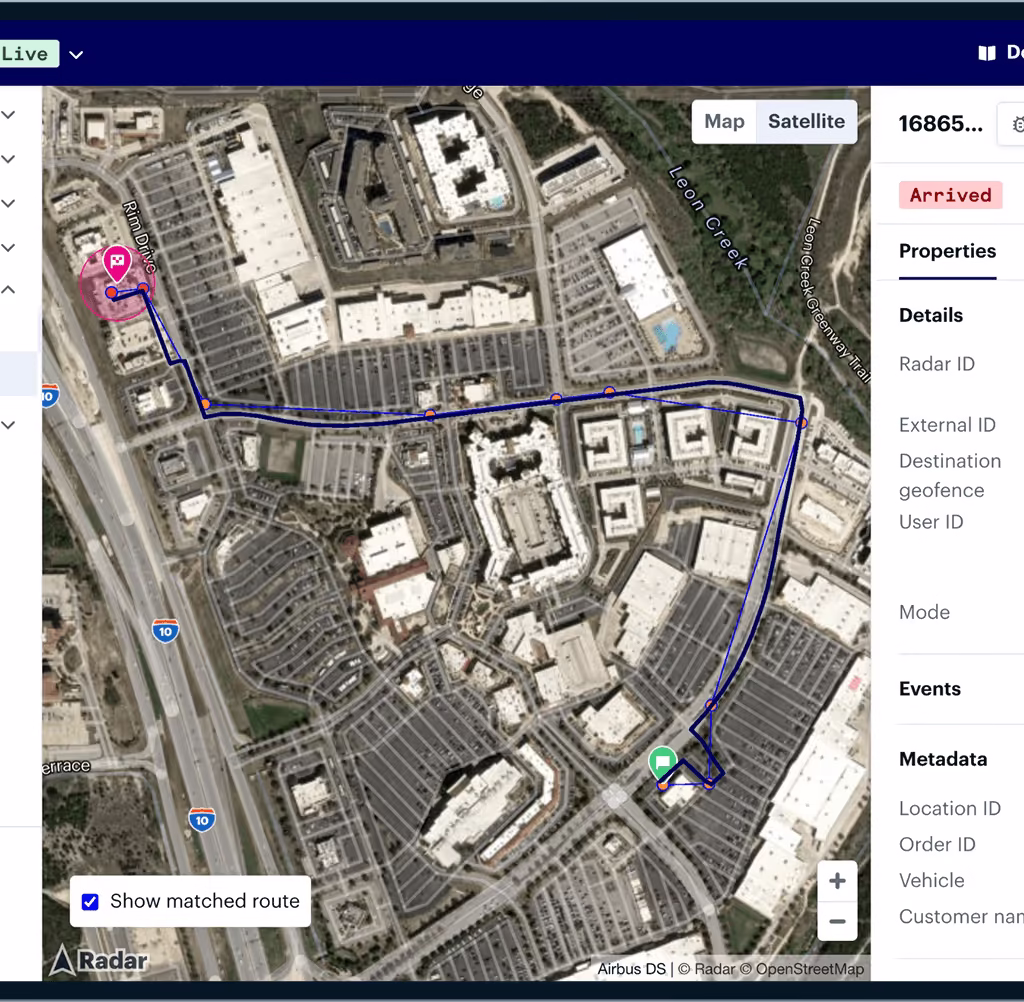The image size is (1024, 1002).
Task: Click the Vehicle metadata label
Action: pos(931,881)
